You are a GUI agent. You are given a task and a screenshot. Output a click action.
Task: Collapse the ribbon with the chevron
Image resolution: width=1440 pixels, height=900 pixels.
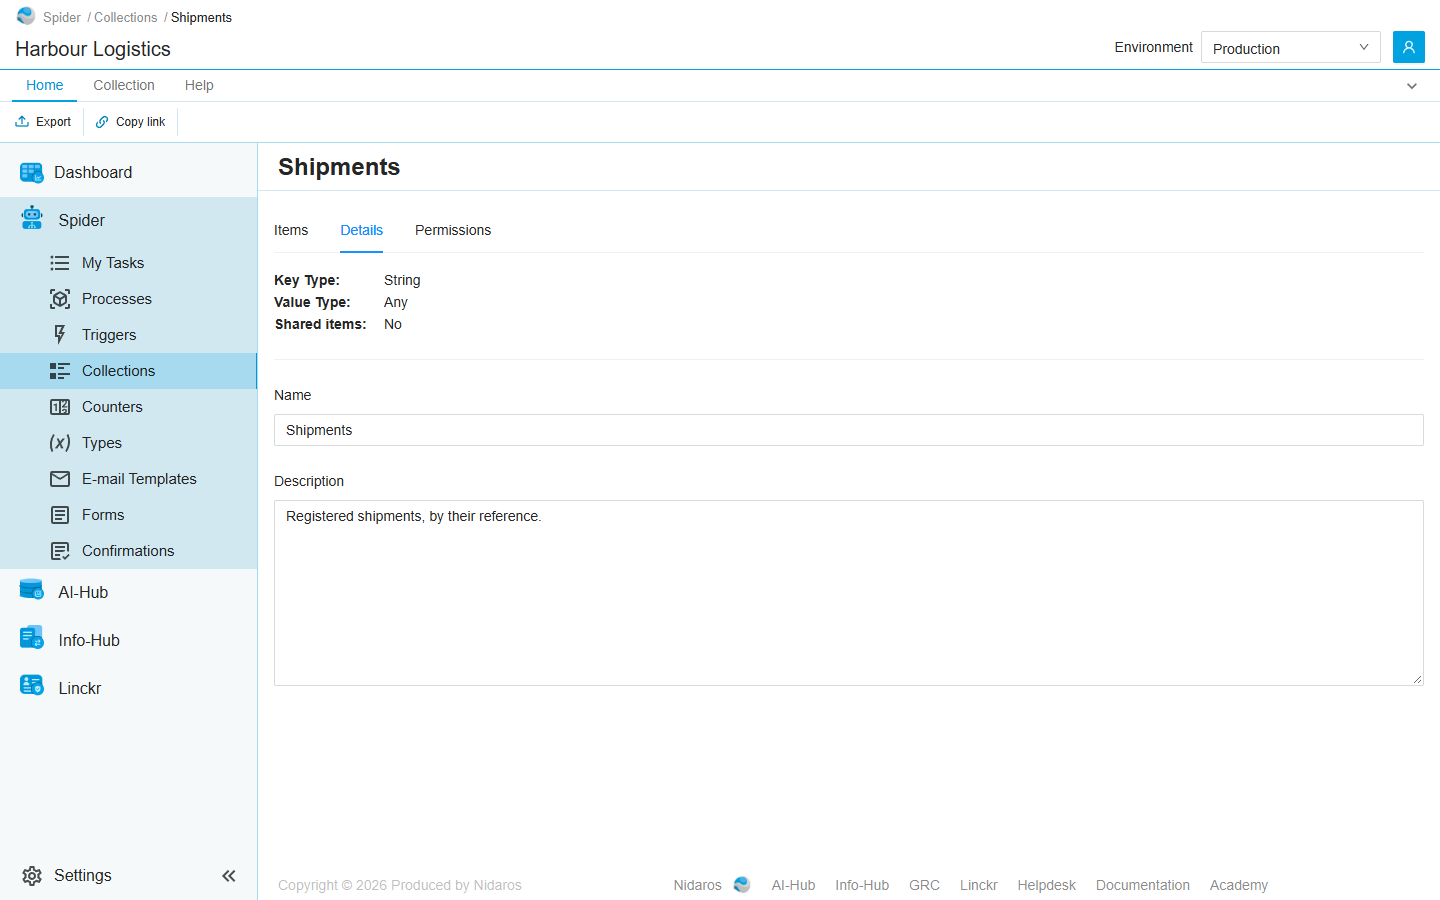point(1412,86)
